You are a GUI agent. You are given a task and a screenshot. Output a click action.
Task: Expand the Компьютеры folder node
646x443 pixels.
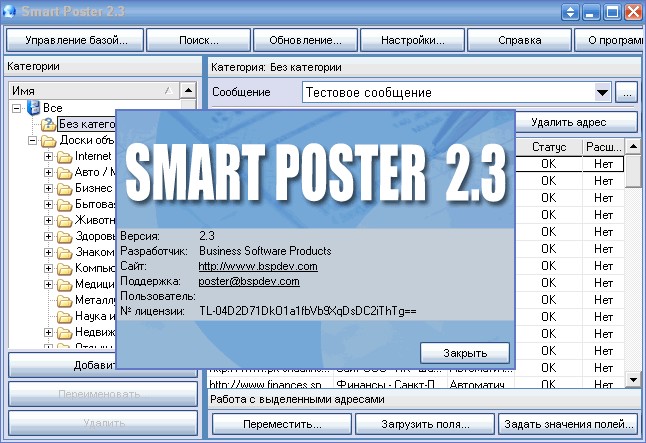click(48, 268)
